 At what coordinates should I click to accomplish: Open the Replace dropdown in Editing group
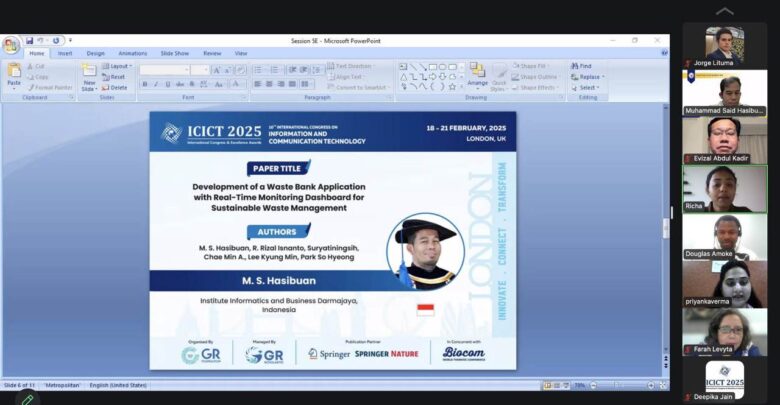click(588, 77)
